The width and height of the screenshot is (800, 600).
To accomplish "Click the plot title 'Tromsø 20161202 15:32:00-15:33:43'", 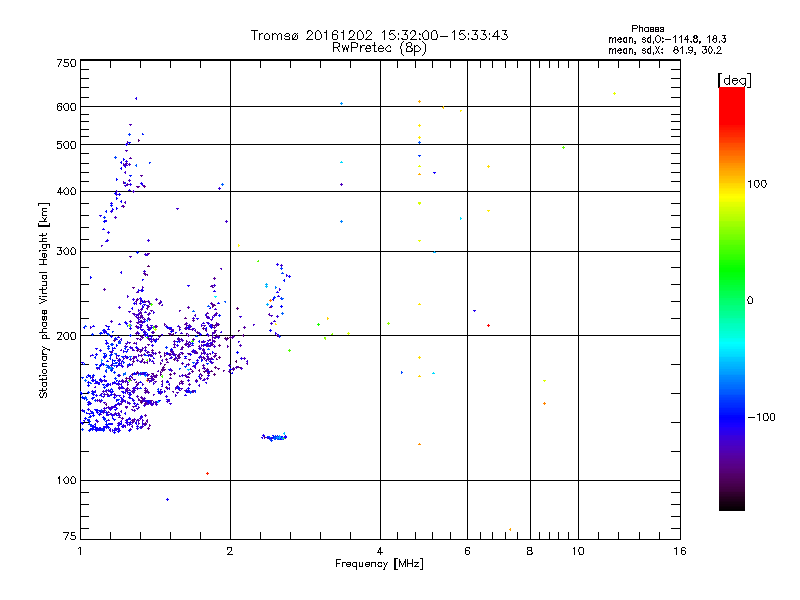I will pyautogui.click(x=379, y=35).
